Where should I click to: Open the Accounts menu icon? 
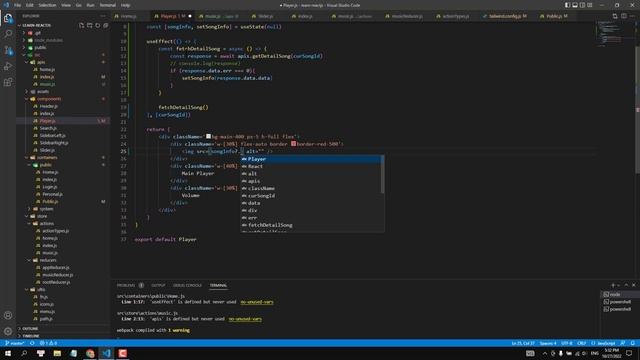click(8, 315)
